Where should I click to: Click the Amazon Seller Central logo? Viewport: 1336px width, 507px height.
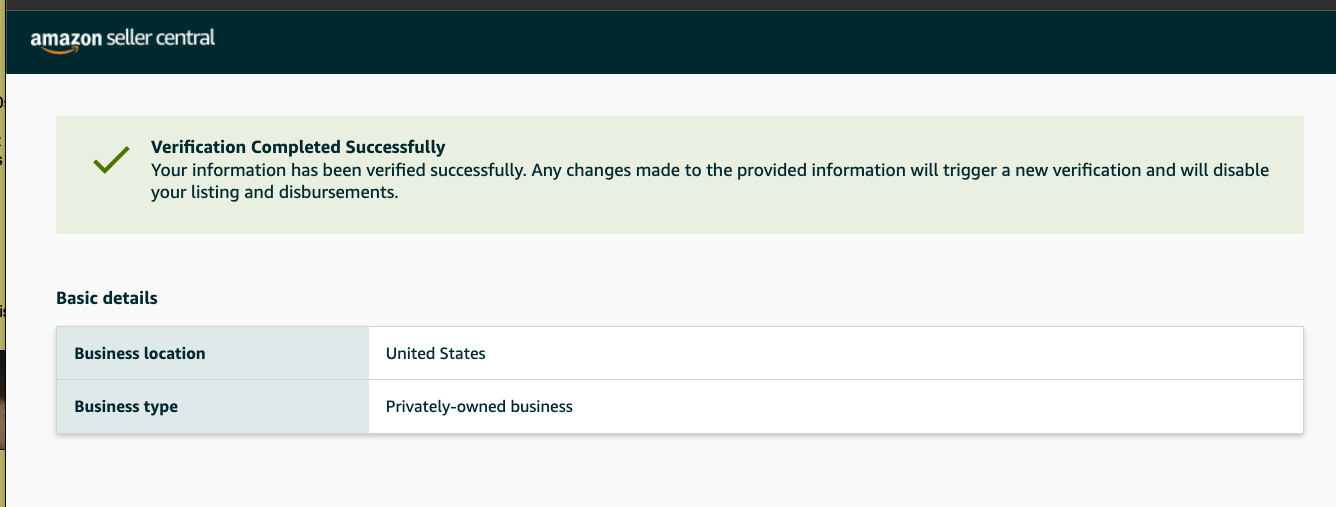(x=123, y=40)
